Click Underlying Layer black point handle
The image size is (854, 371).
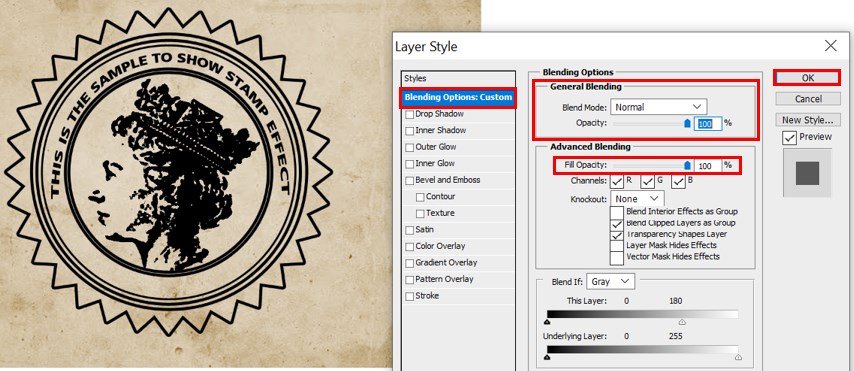tap(547, 357)
